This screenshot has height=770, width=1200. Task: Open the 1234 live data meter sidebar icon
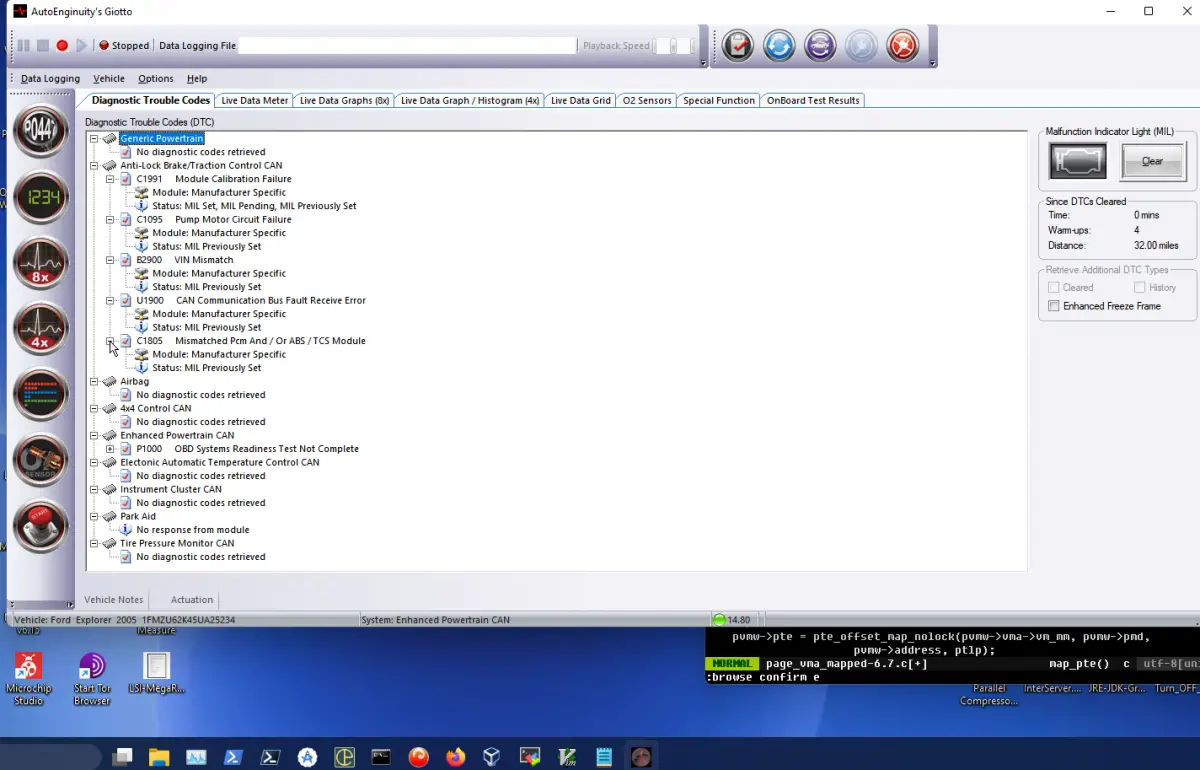(41, 197)
